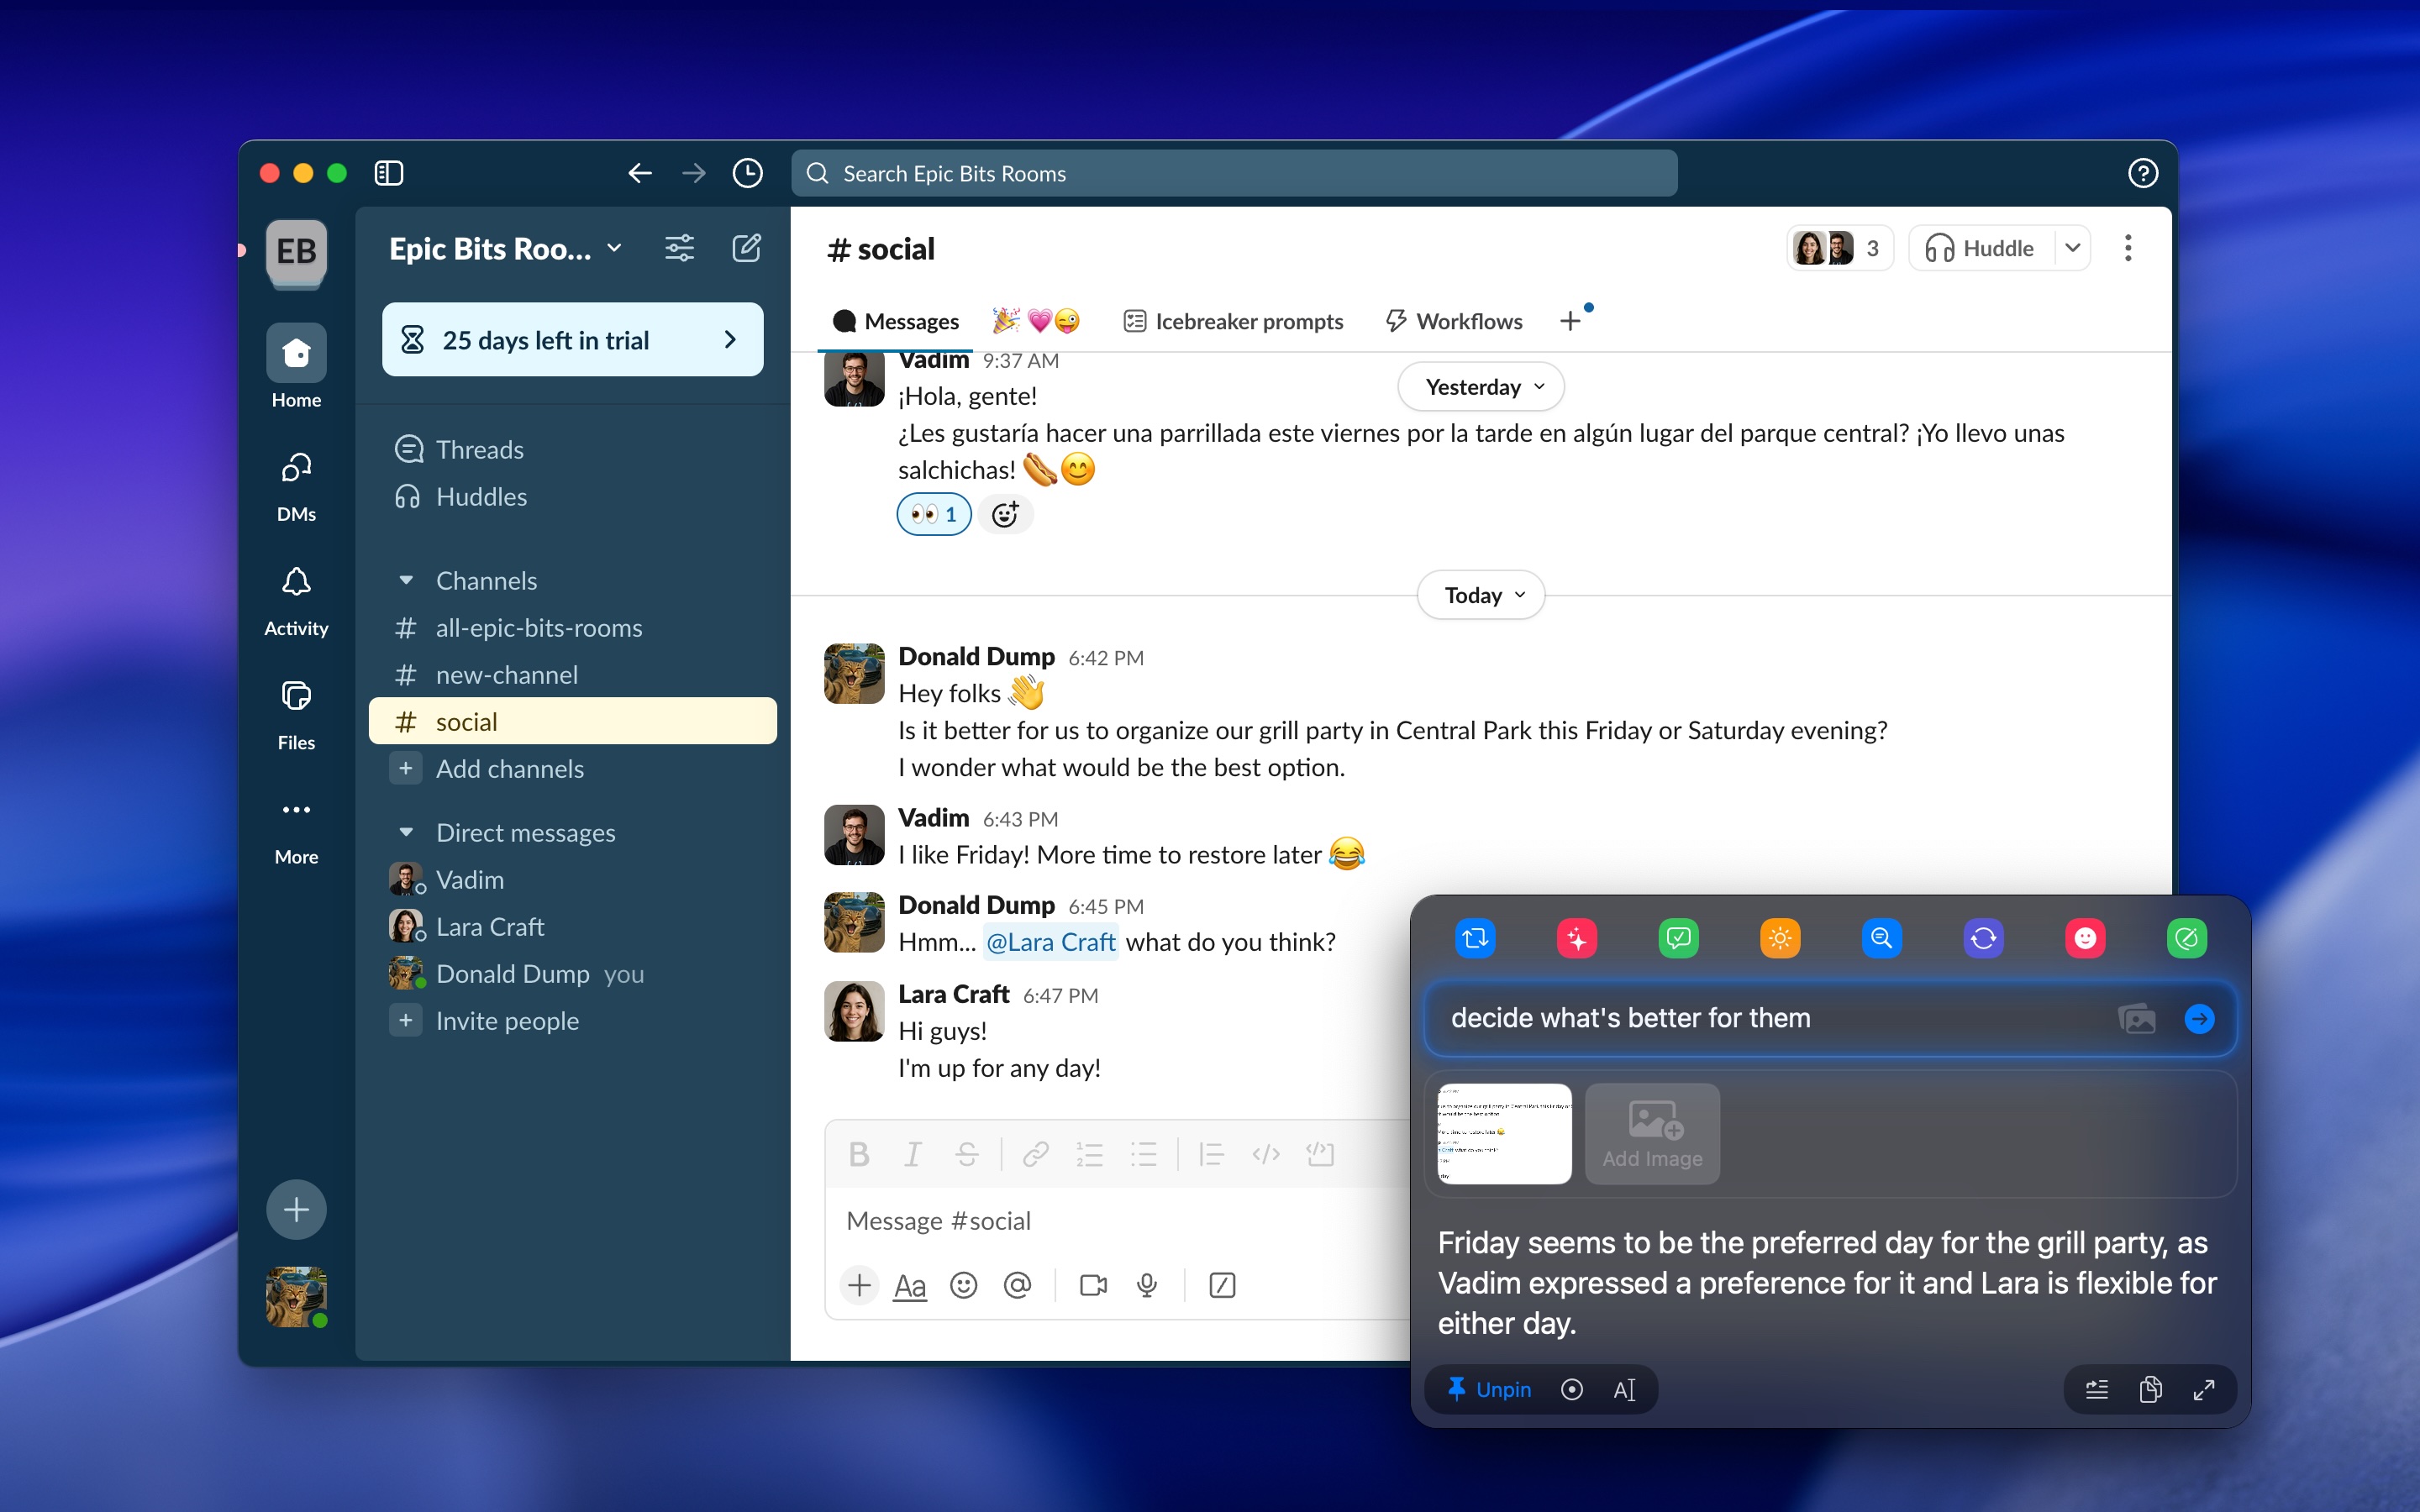
Task: Apply strikethrough formatting in composer
Action: [x=967, y=1154]
